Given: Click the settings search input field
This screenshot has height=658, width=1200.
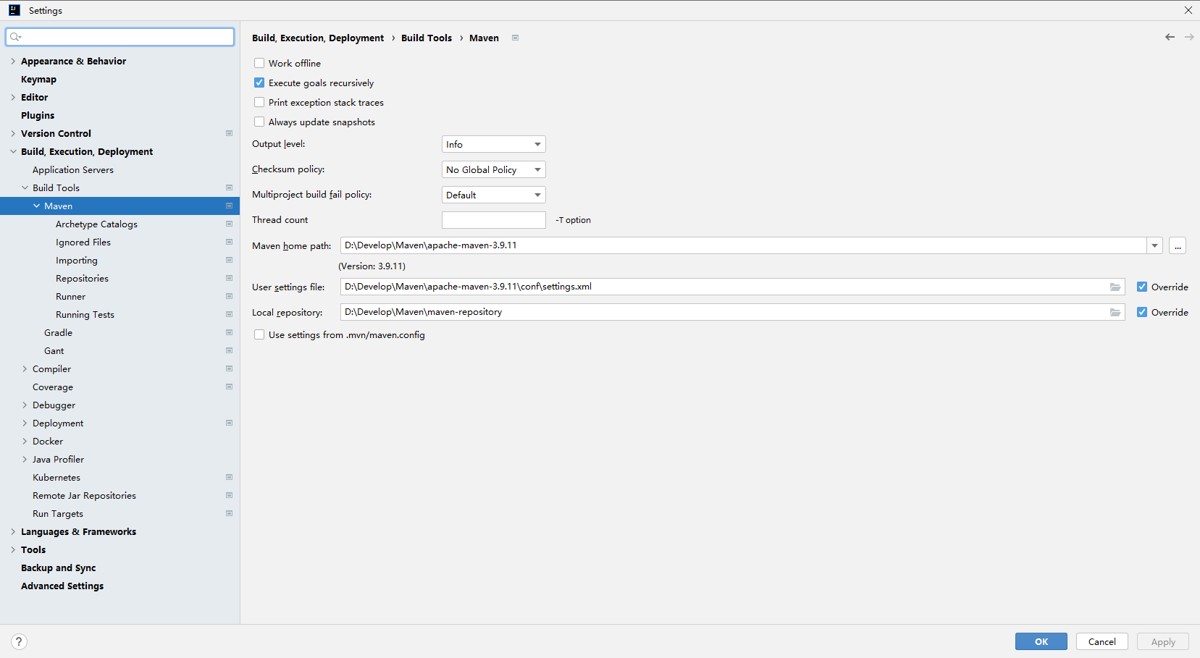Looking at the screenshot, I should (x=120, y=37).
